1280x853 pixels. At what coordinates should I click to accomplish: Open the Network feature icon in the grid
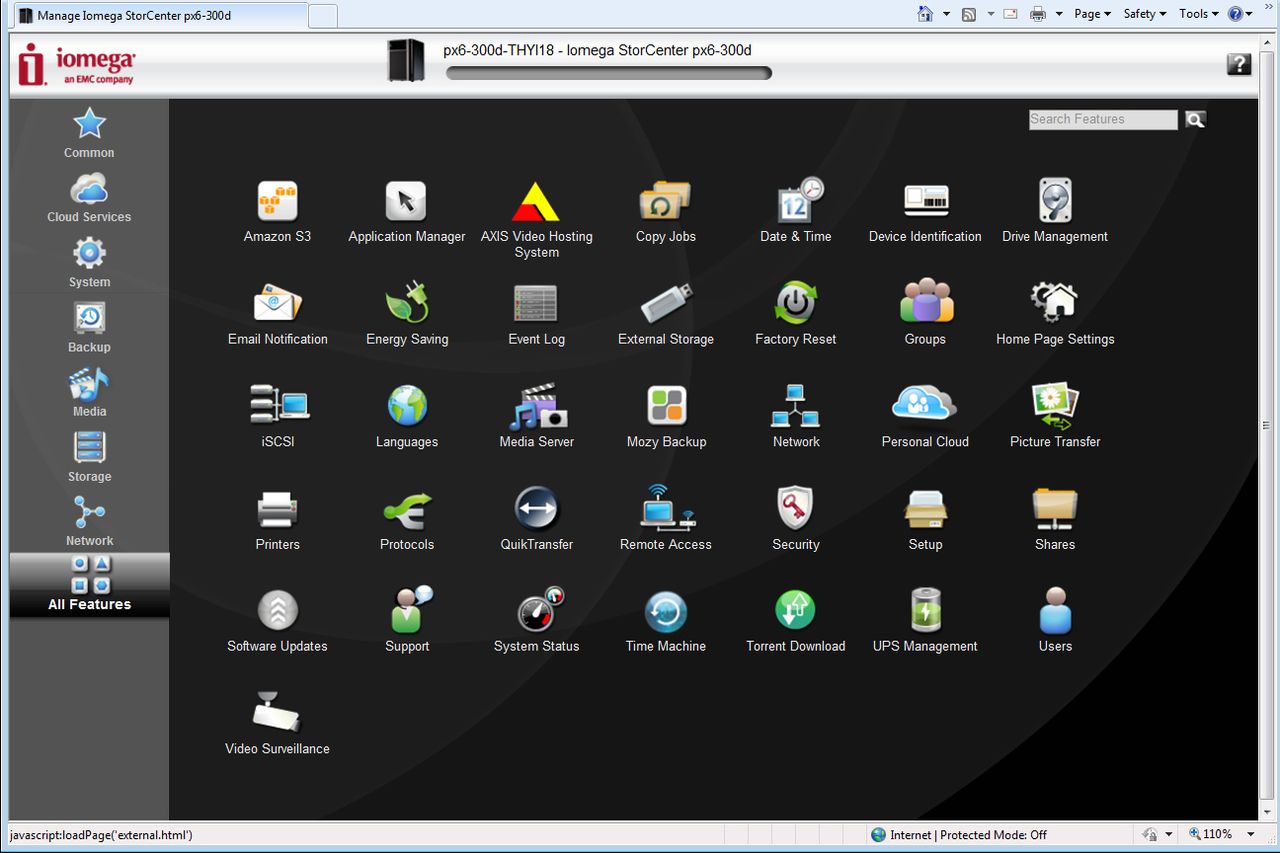tap(796, 417)
